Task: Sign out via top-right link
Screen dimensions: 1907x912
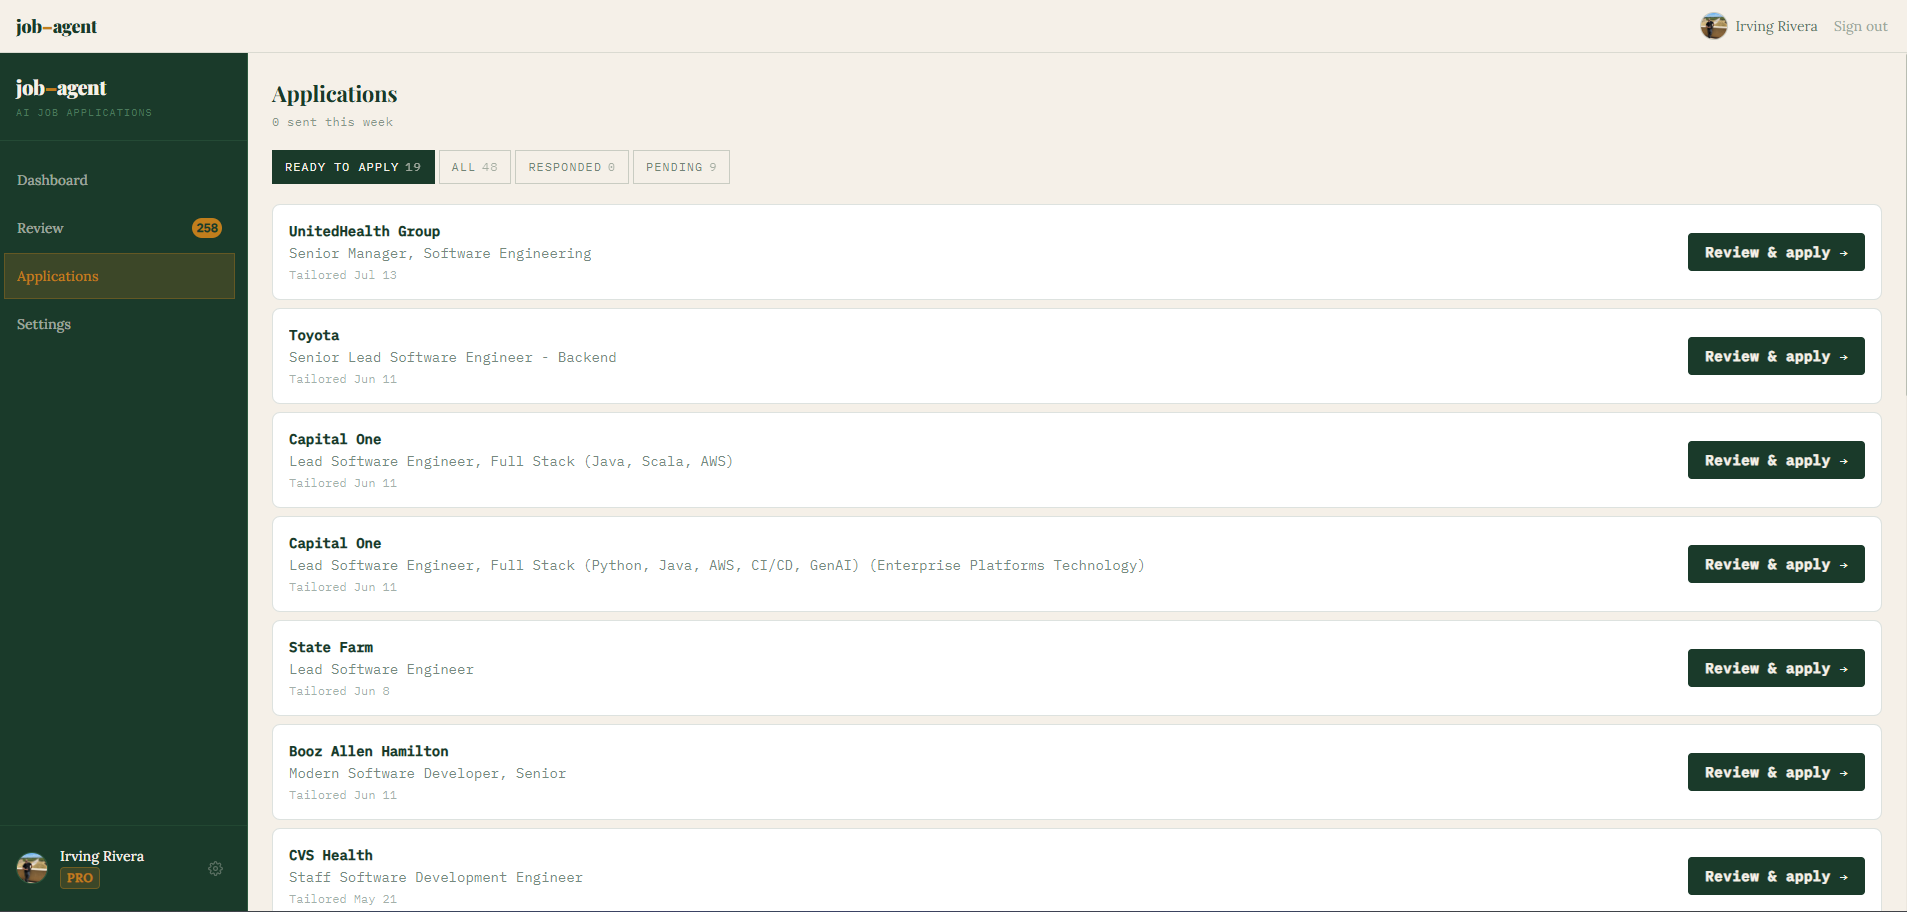Action: pyautogui.click(x=1860, y=26)
